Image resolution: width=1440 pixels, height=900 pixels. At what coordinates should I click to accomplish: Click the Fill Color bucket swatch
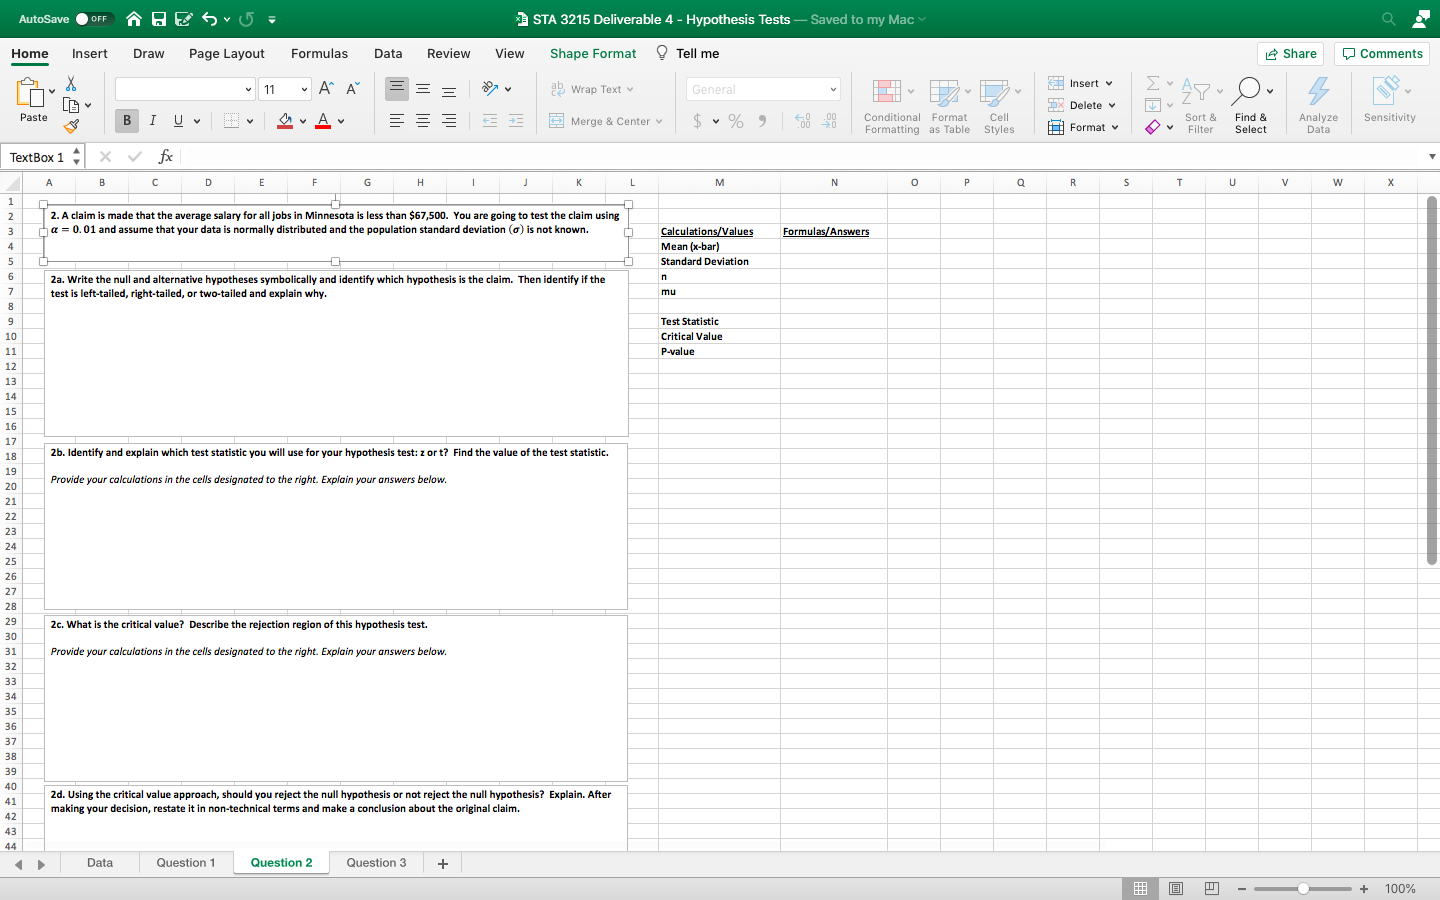click(285, 121)
